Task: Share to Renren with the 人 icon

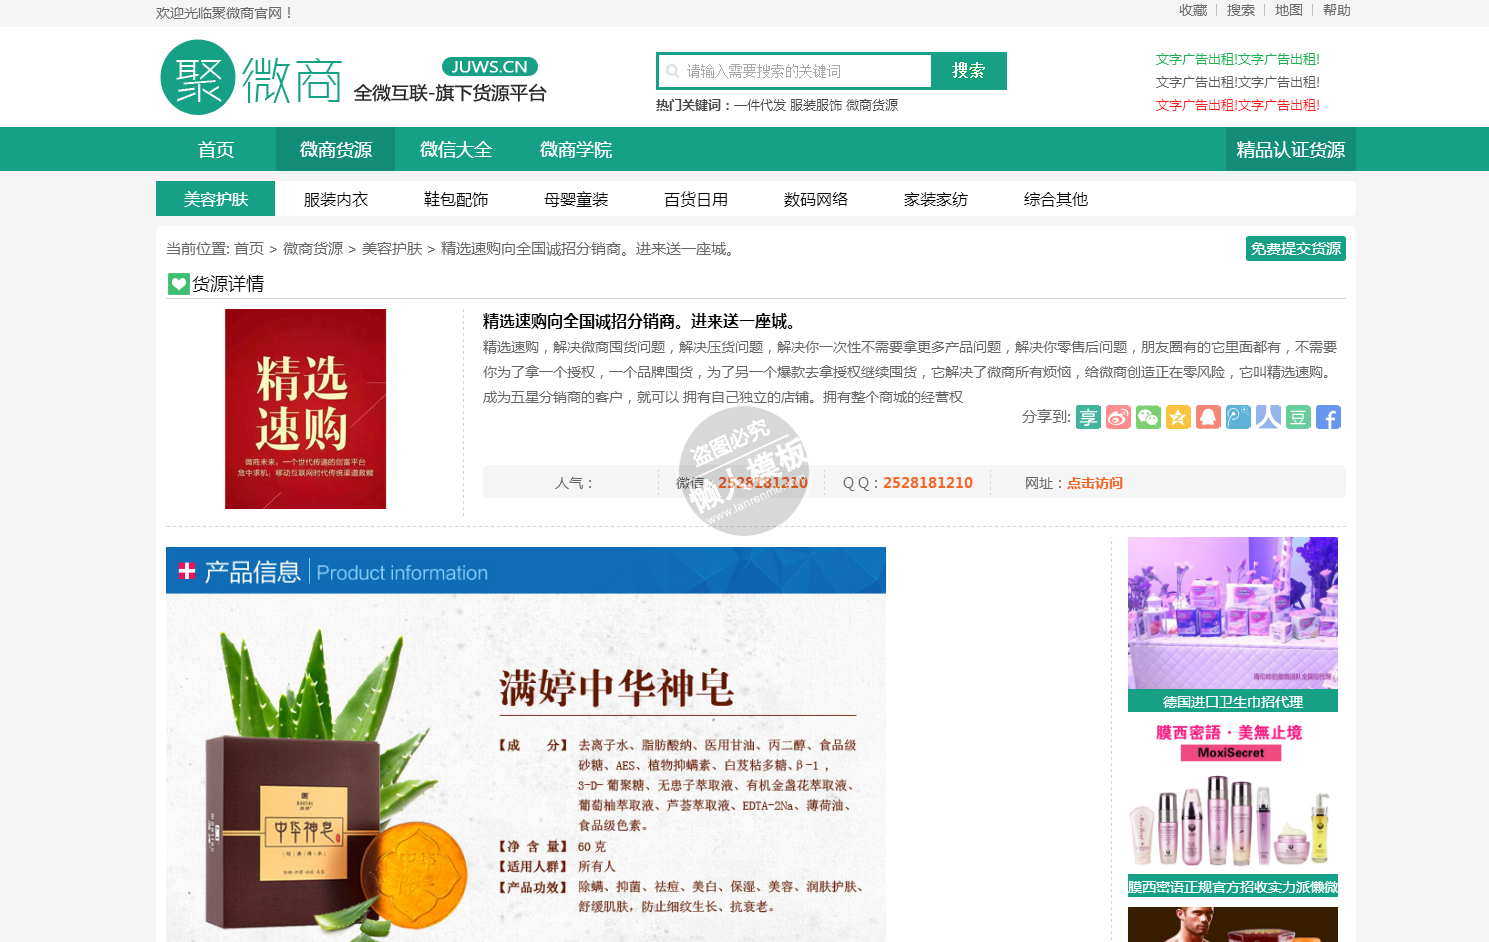Action: point(1268,417)
